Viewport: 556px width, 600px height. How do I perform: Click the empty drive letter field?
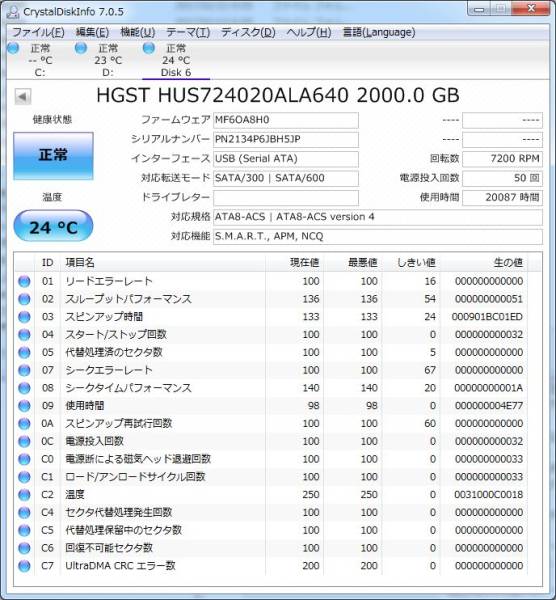[x=285, y=198]
